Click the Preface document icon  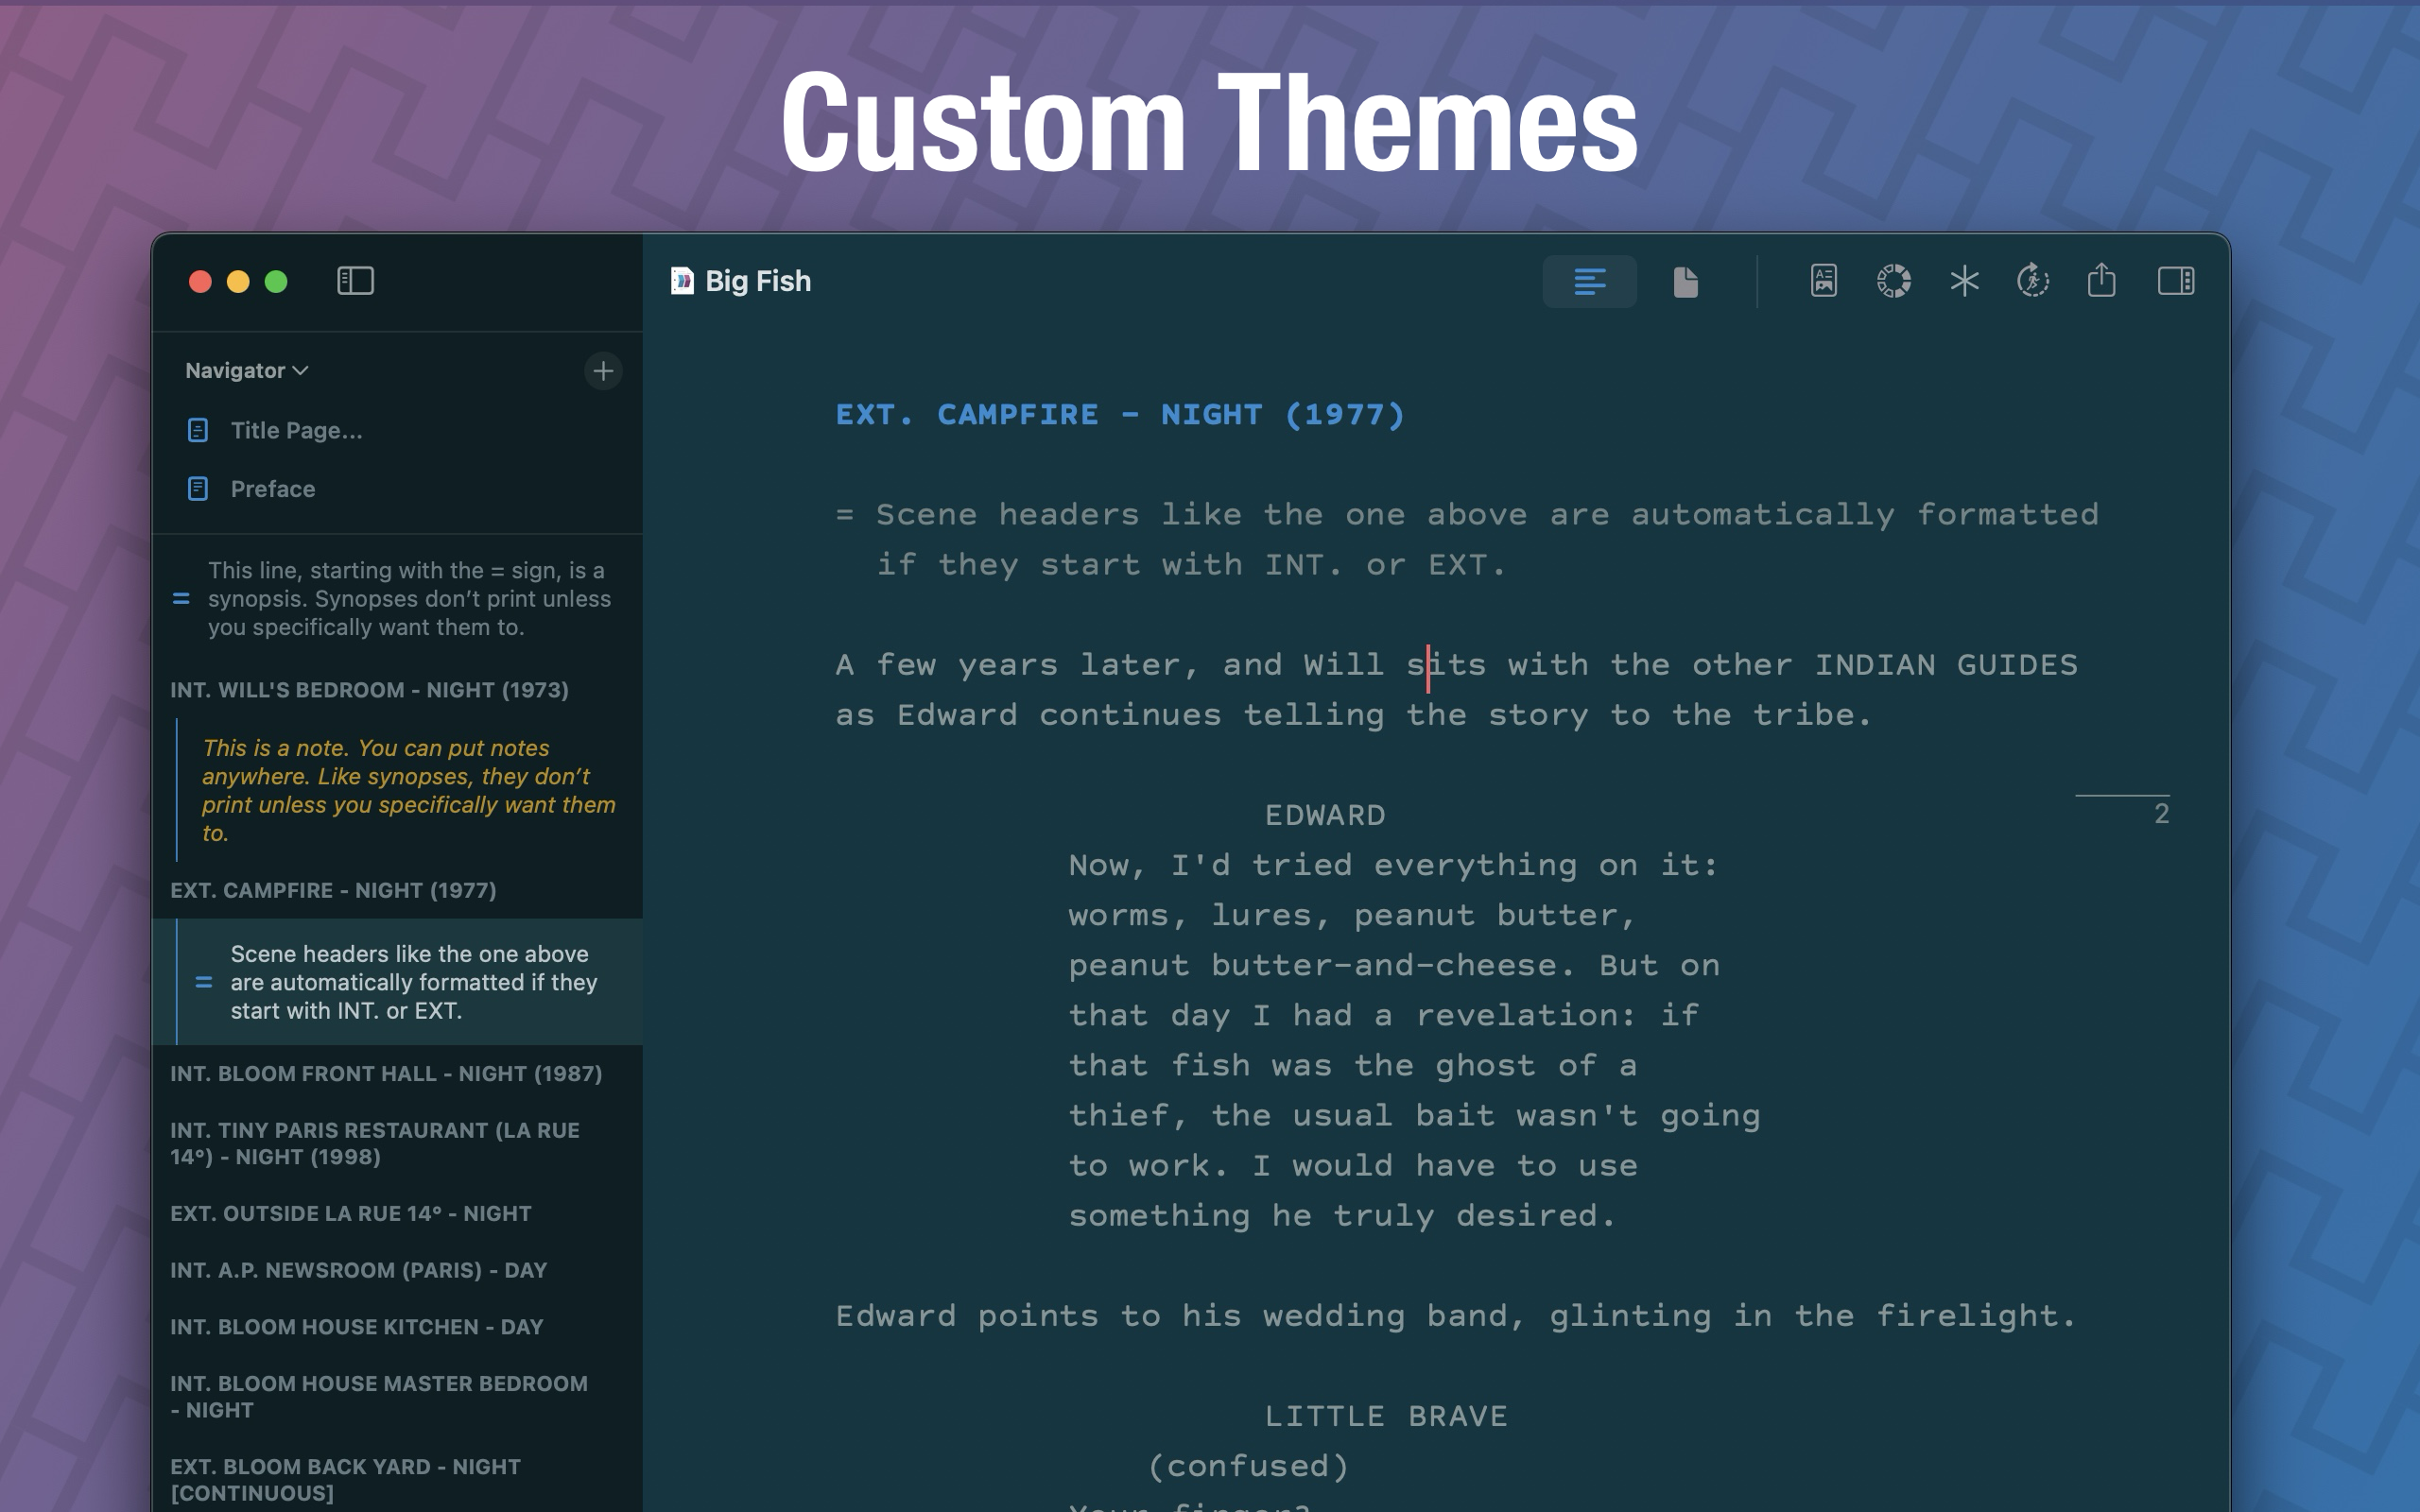tap(198, 488)
